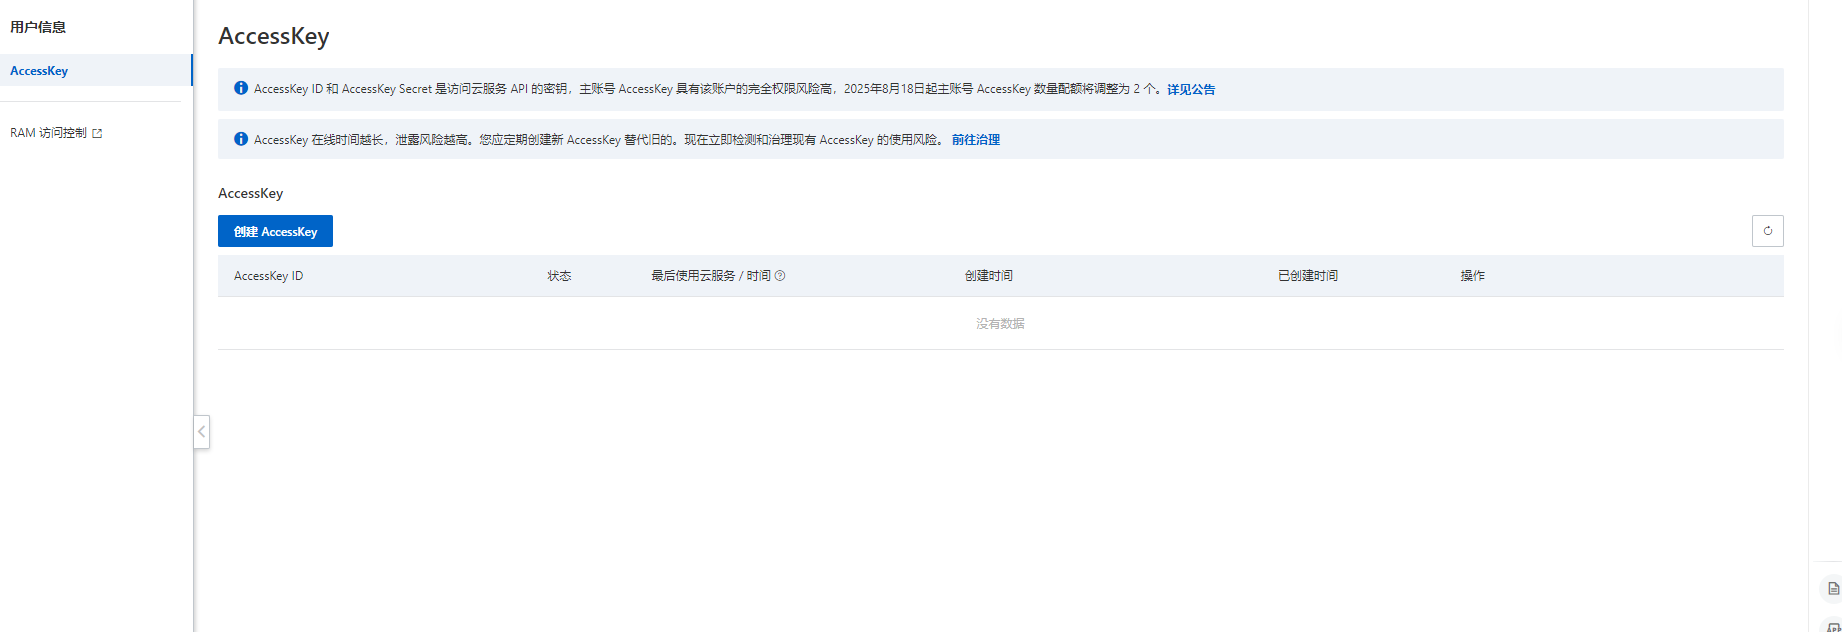Click help icon beside 最后使用云服务 / 时间

click(x=780, y=276)
